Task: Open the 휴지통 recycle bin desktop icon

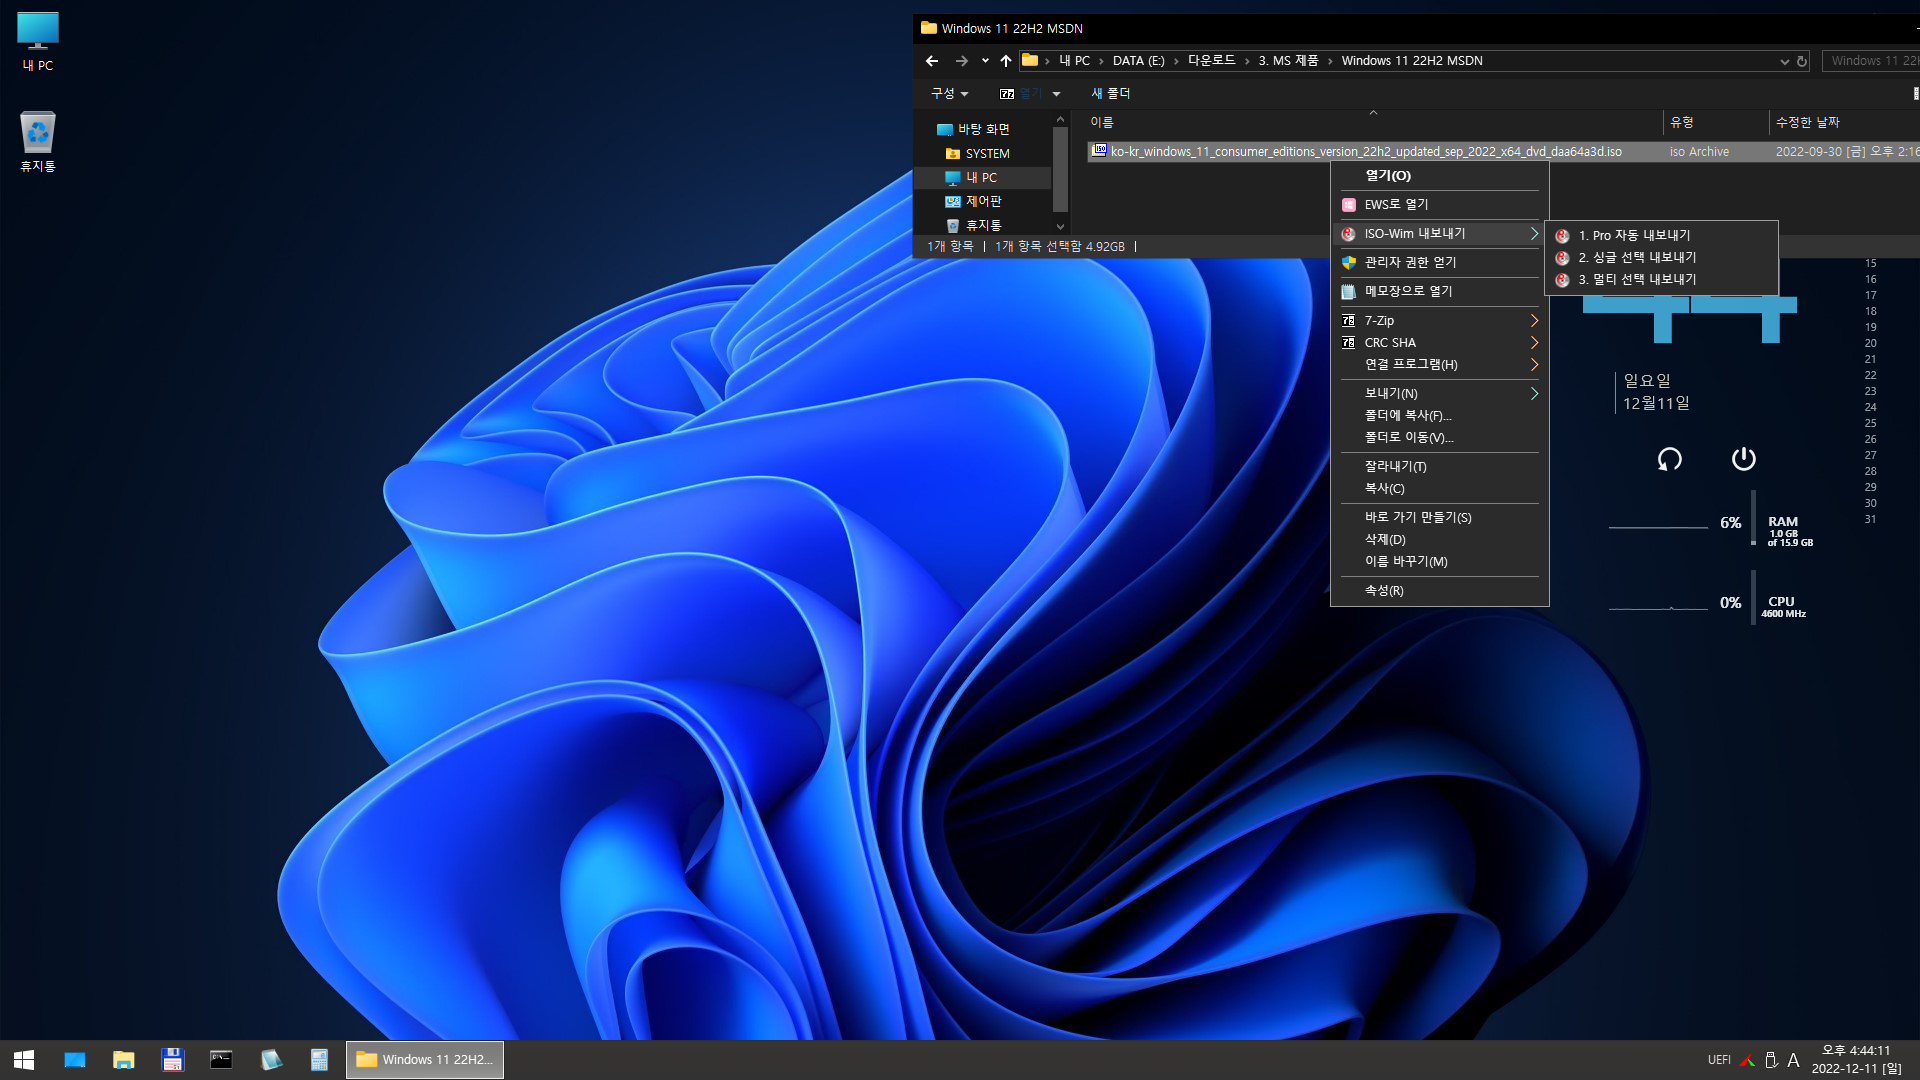Action: (x=38, y=142)
